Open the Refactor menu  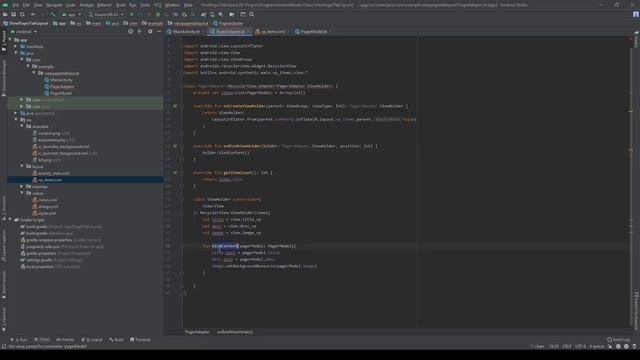(104, 5)
